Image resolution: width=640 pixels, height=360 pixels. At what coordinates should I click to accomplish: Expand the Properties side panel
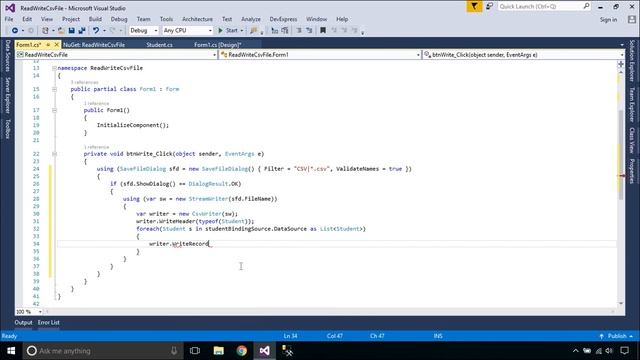632,171
